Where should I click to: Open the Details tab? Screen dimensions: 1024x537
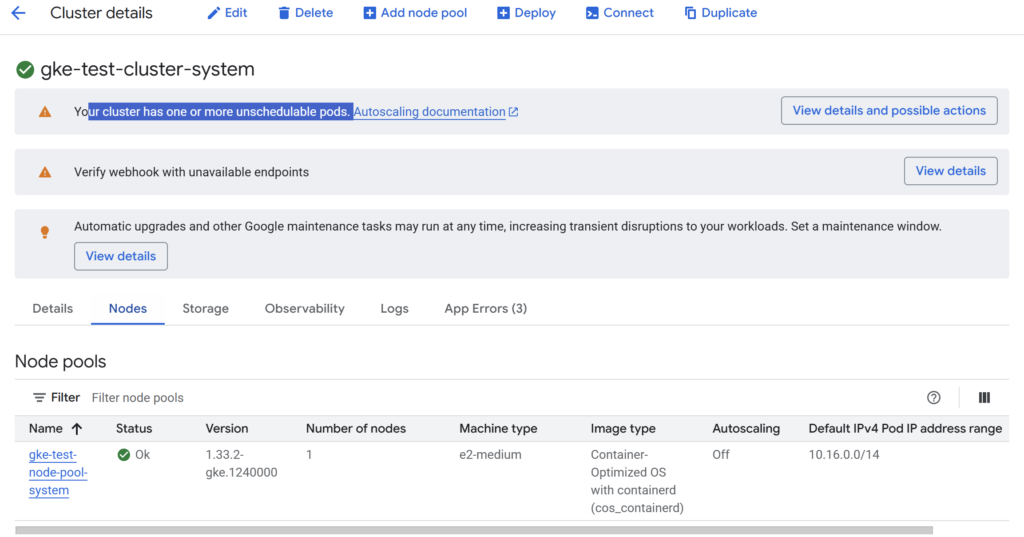(53, 308)
